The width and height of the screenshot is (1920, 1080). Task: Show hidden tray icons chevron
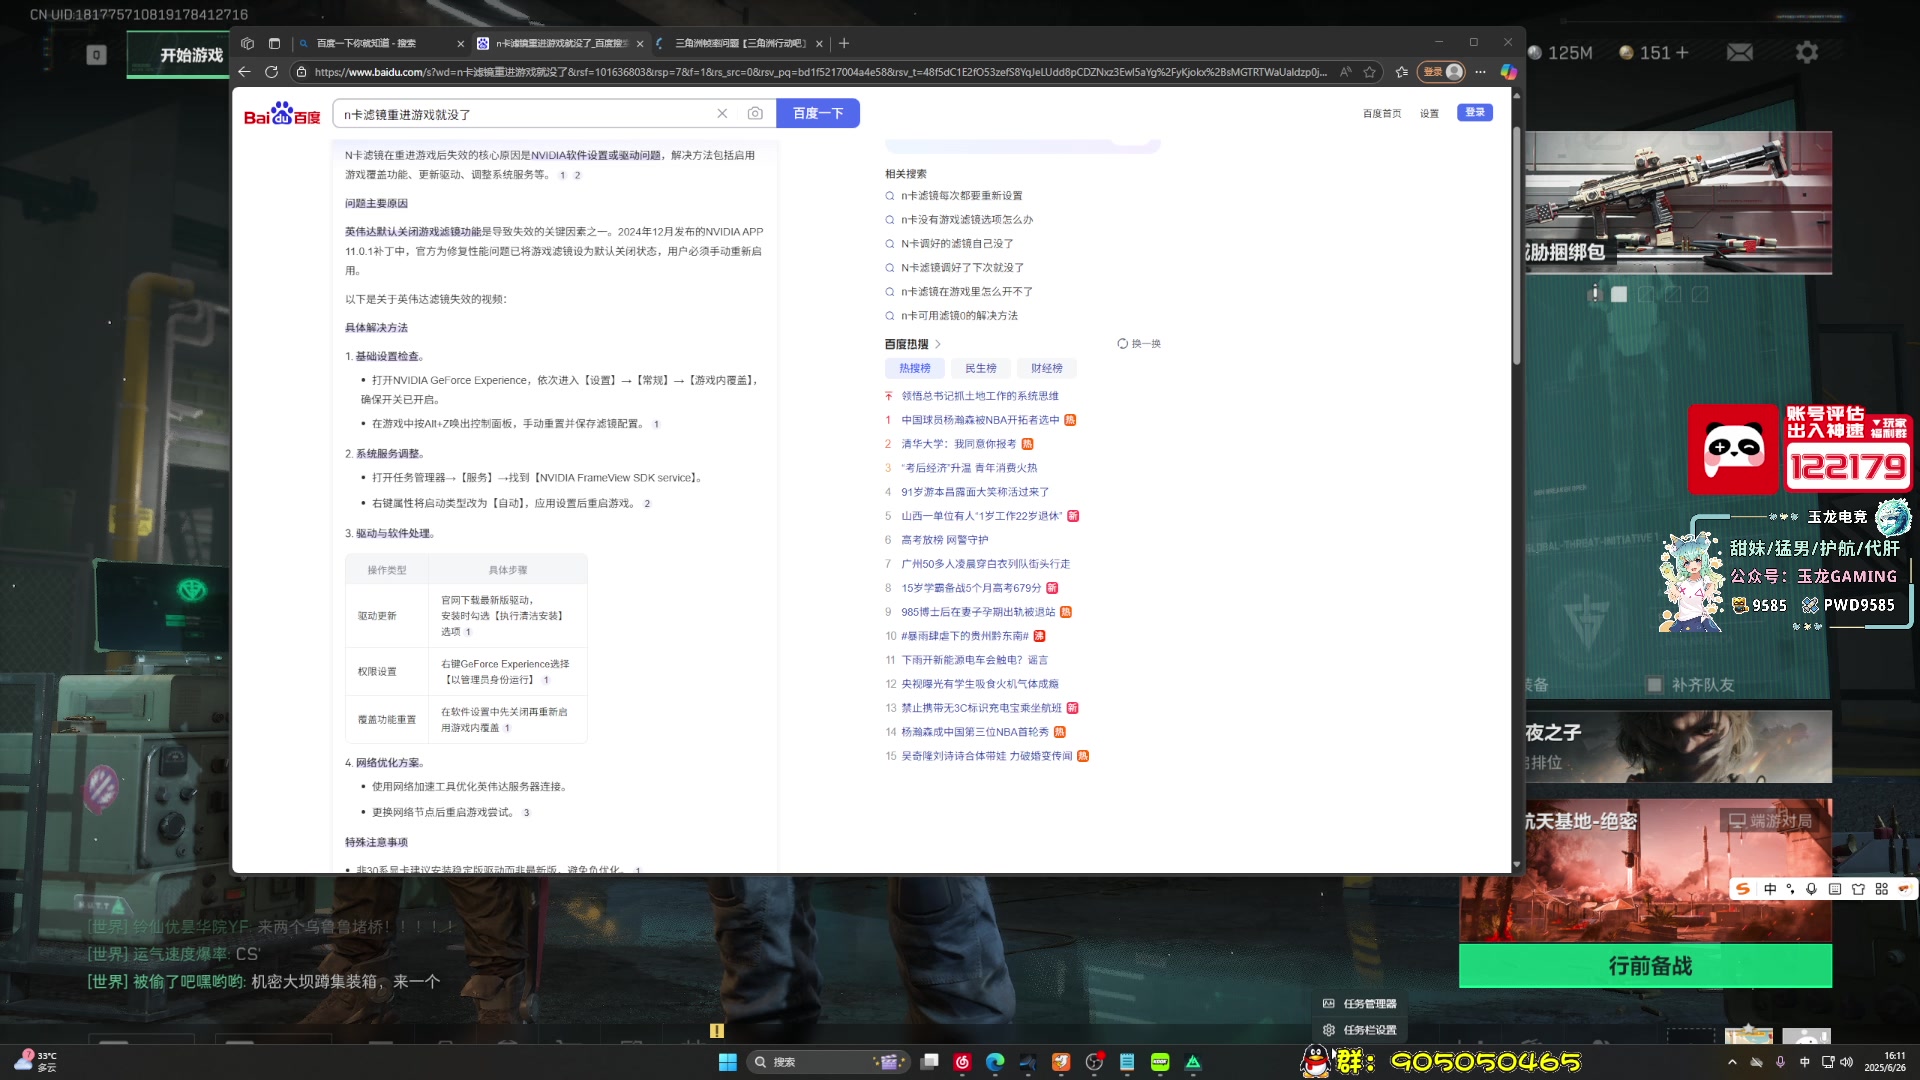[1732, 1062]
